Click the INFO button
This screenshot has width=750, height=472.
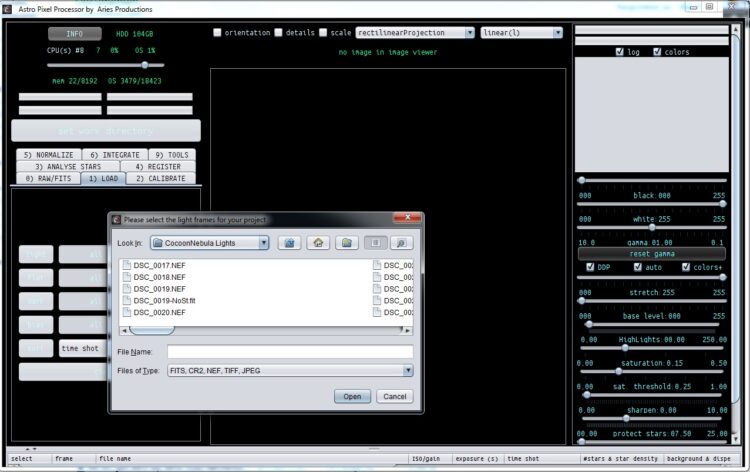75,34
